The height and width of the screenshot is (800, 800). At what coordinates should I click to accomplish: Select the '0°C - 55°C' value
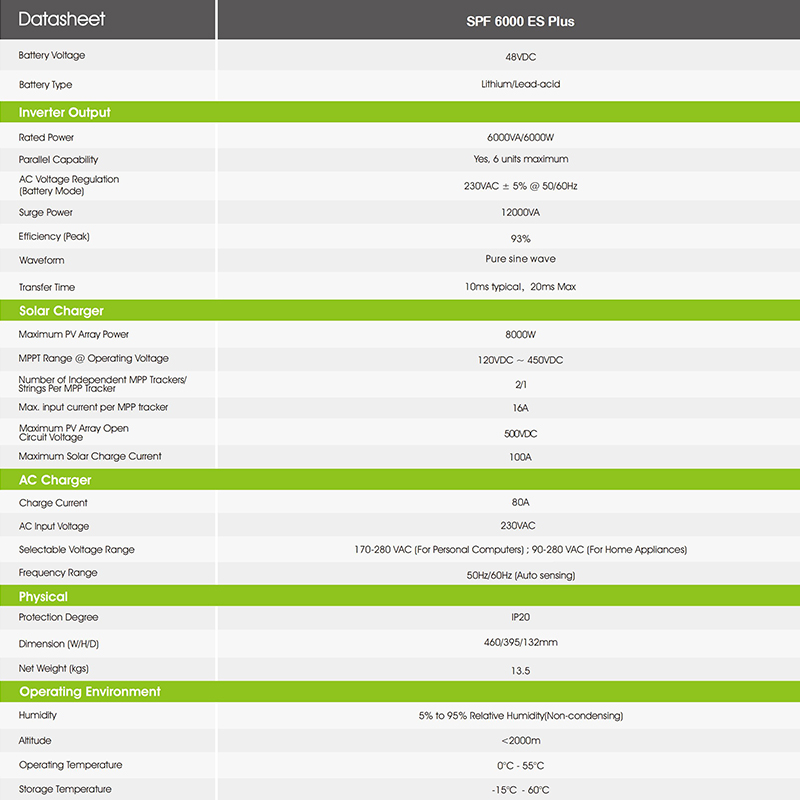point(520,766)
